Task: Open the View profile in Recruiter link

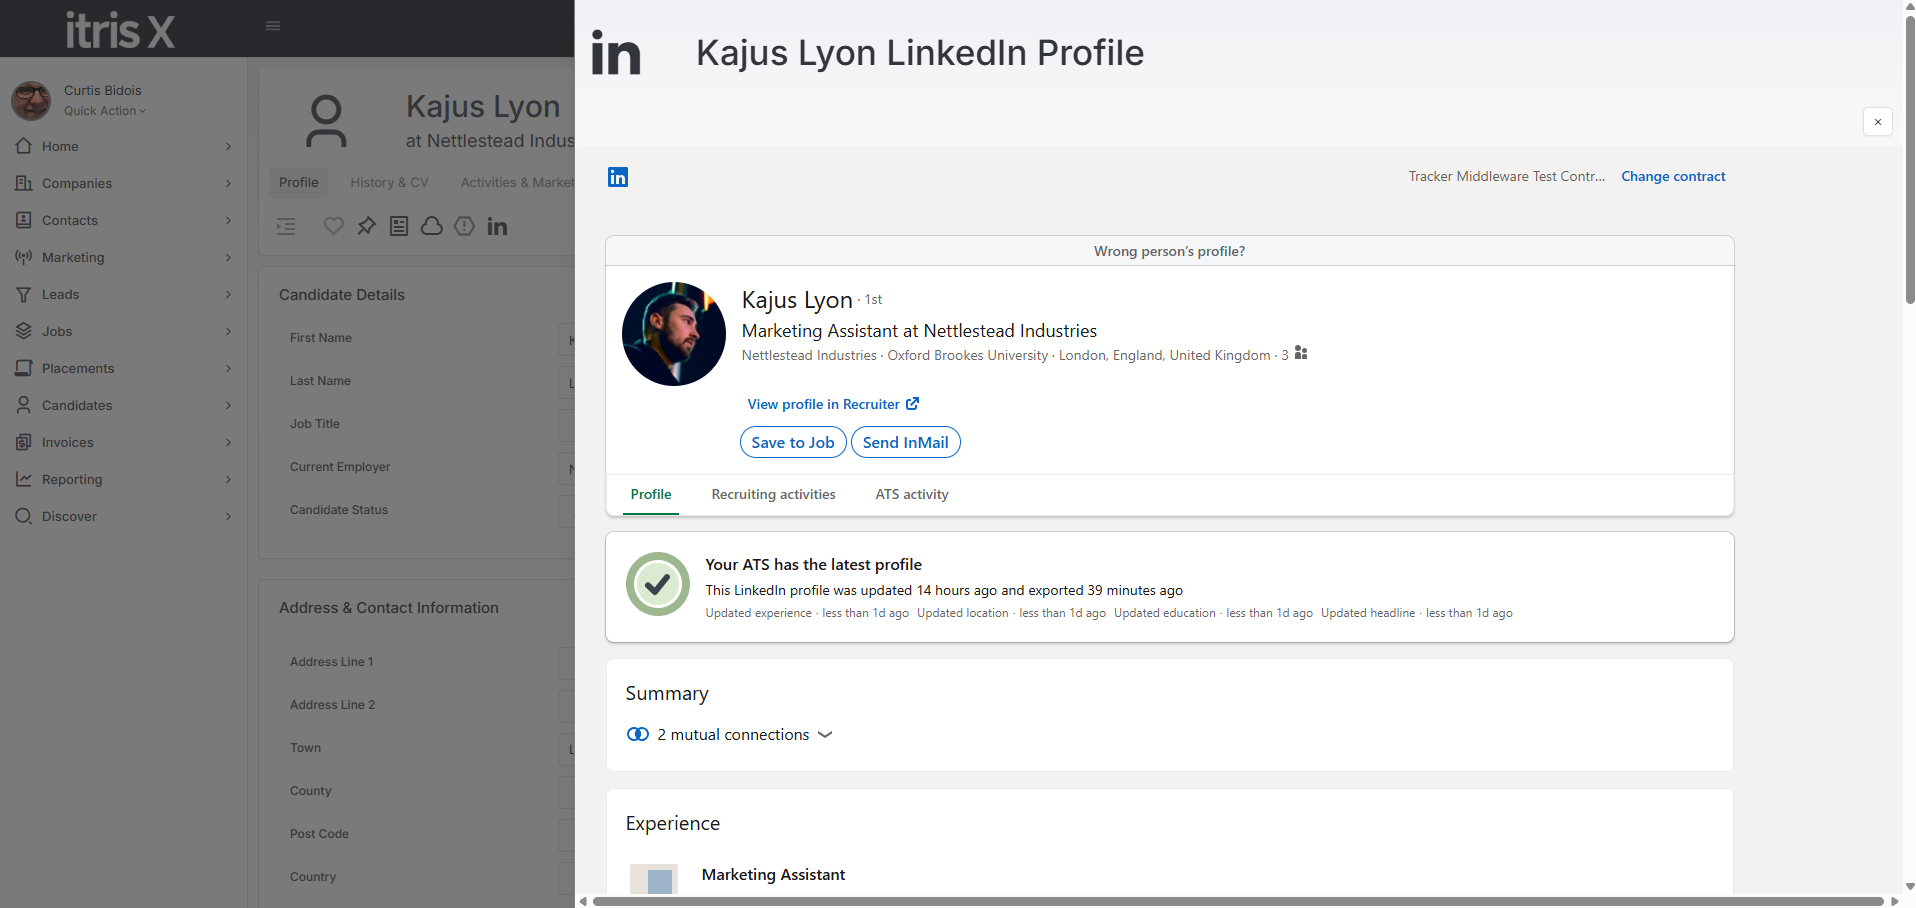Action: (833, 404)
